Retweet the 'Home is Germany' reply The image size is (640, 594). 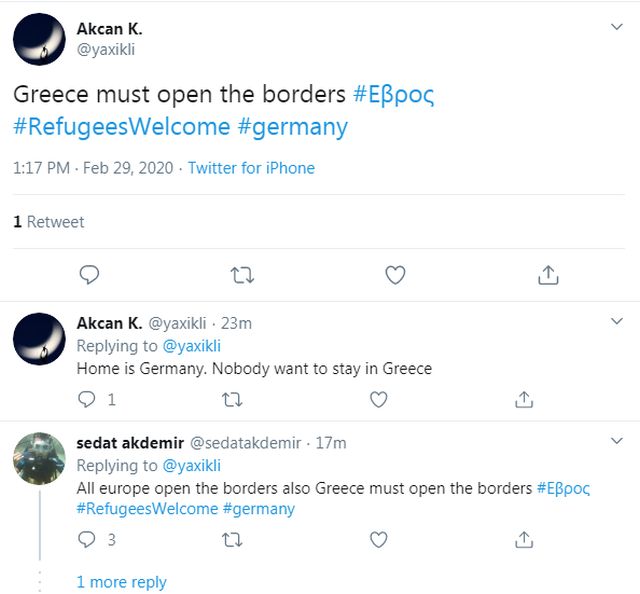[x=232, y=399]
